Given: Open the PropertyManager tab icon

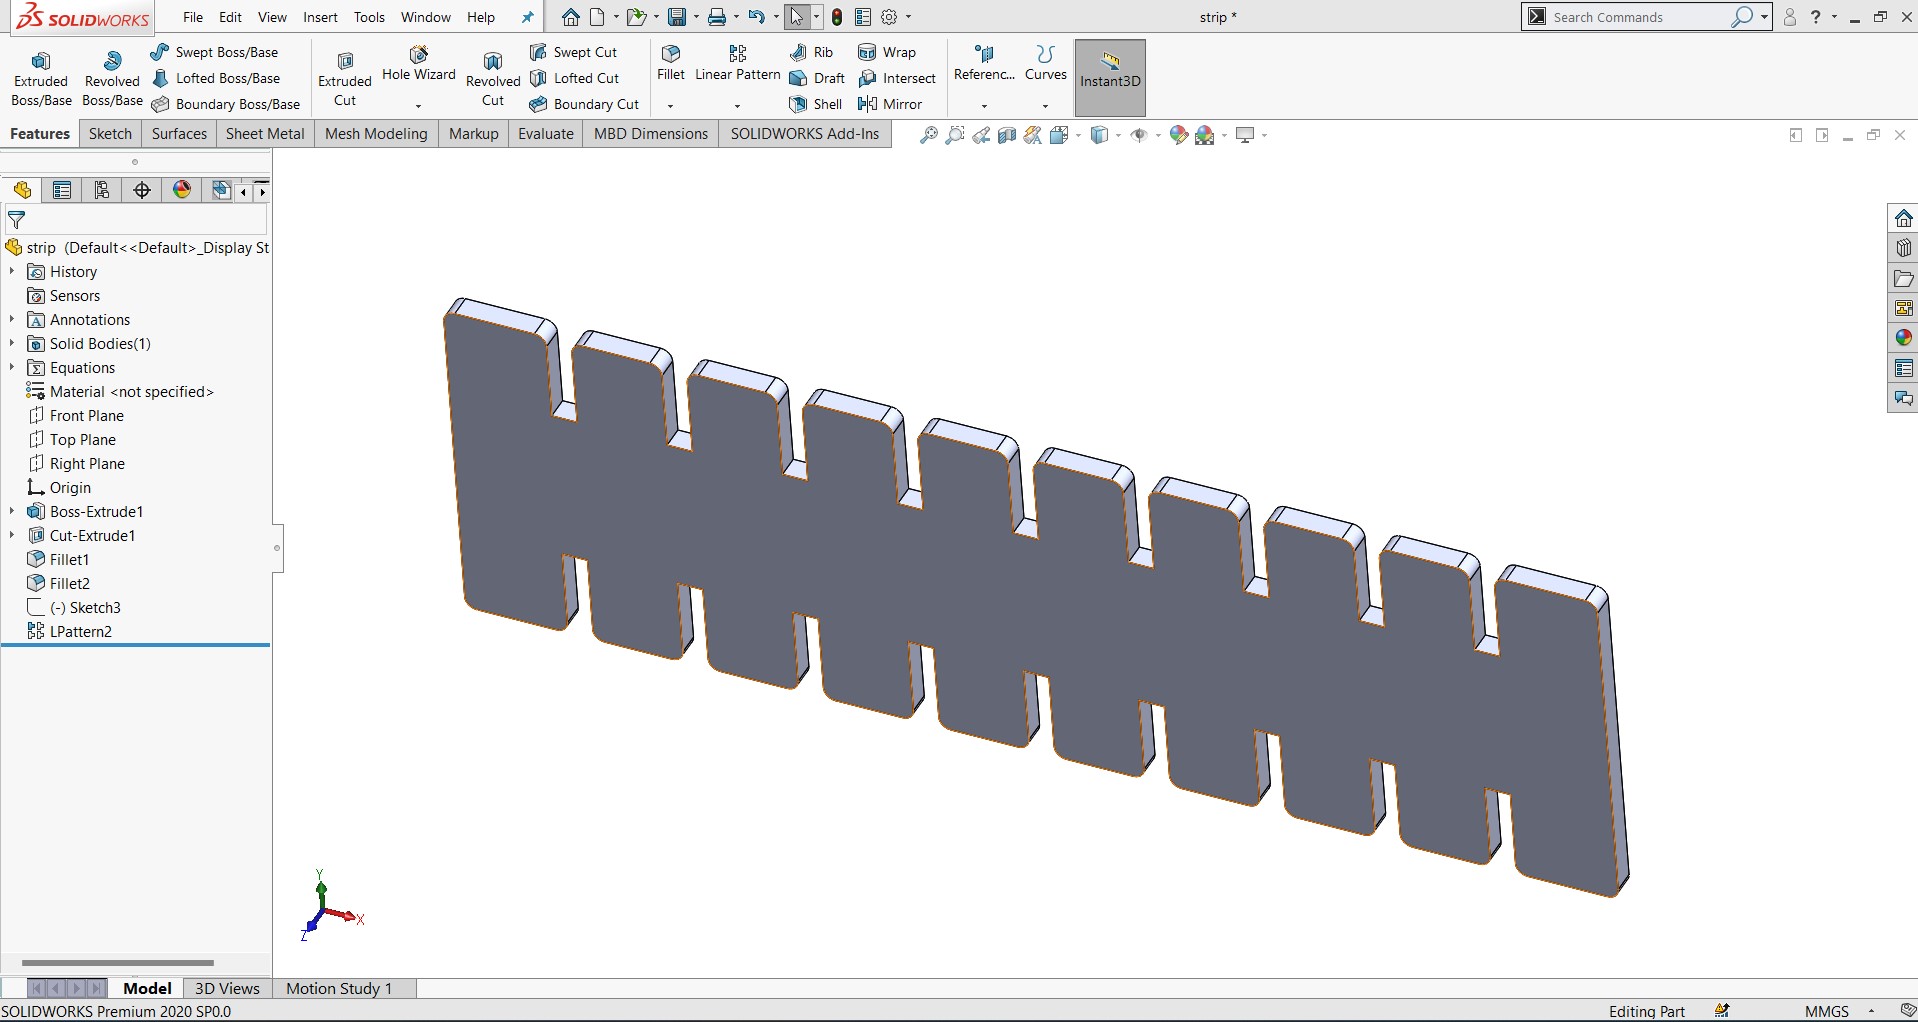Looking at the screenshot, I should pos(62,190).
